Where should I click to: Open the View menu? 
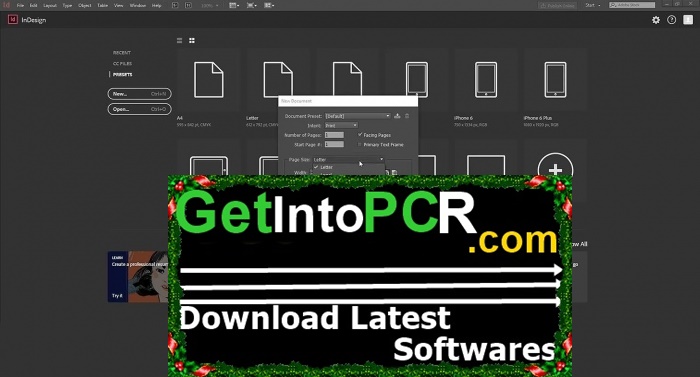click(119, 5)
